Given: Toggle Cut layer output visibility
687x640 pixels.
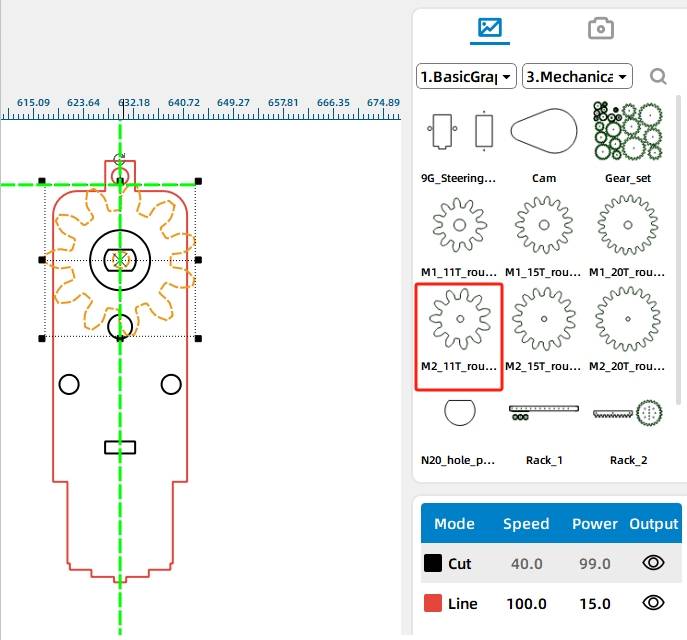Looking at the screenshot, I should click(x=653, y=563).
